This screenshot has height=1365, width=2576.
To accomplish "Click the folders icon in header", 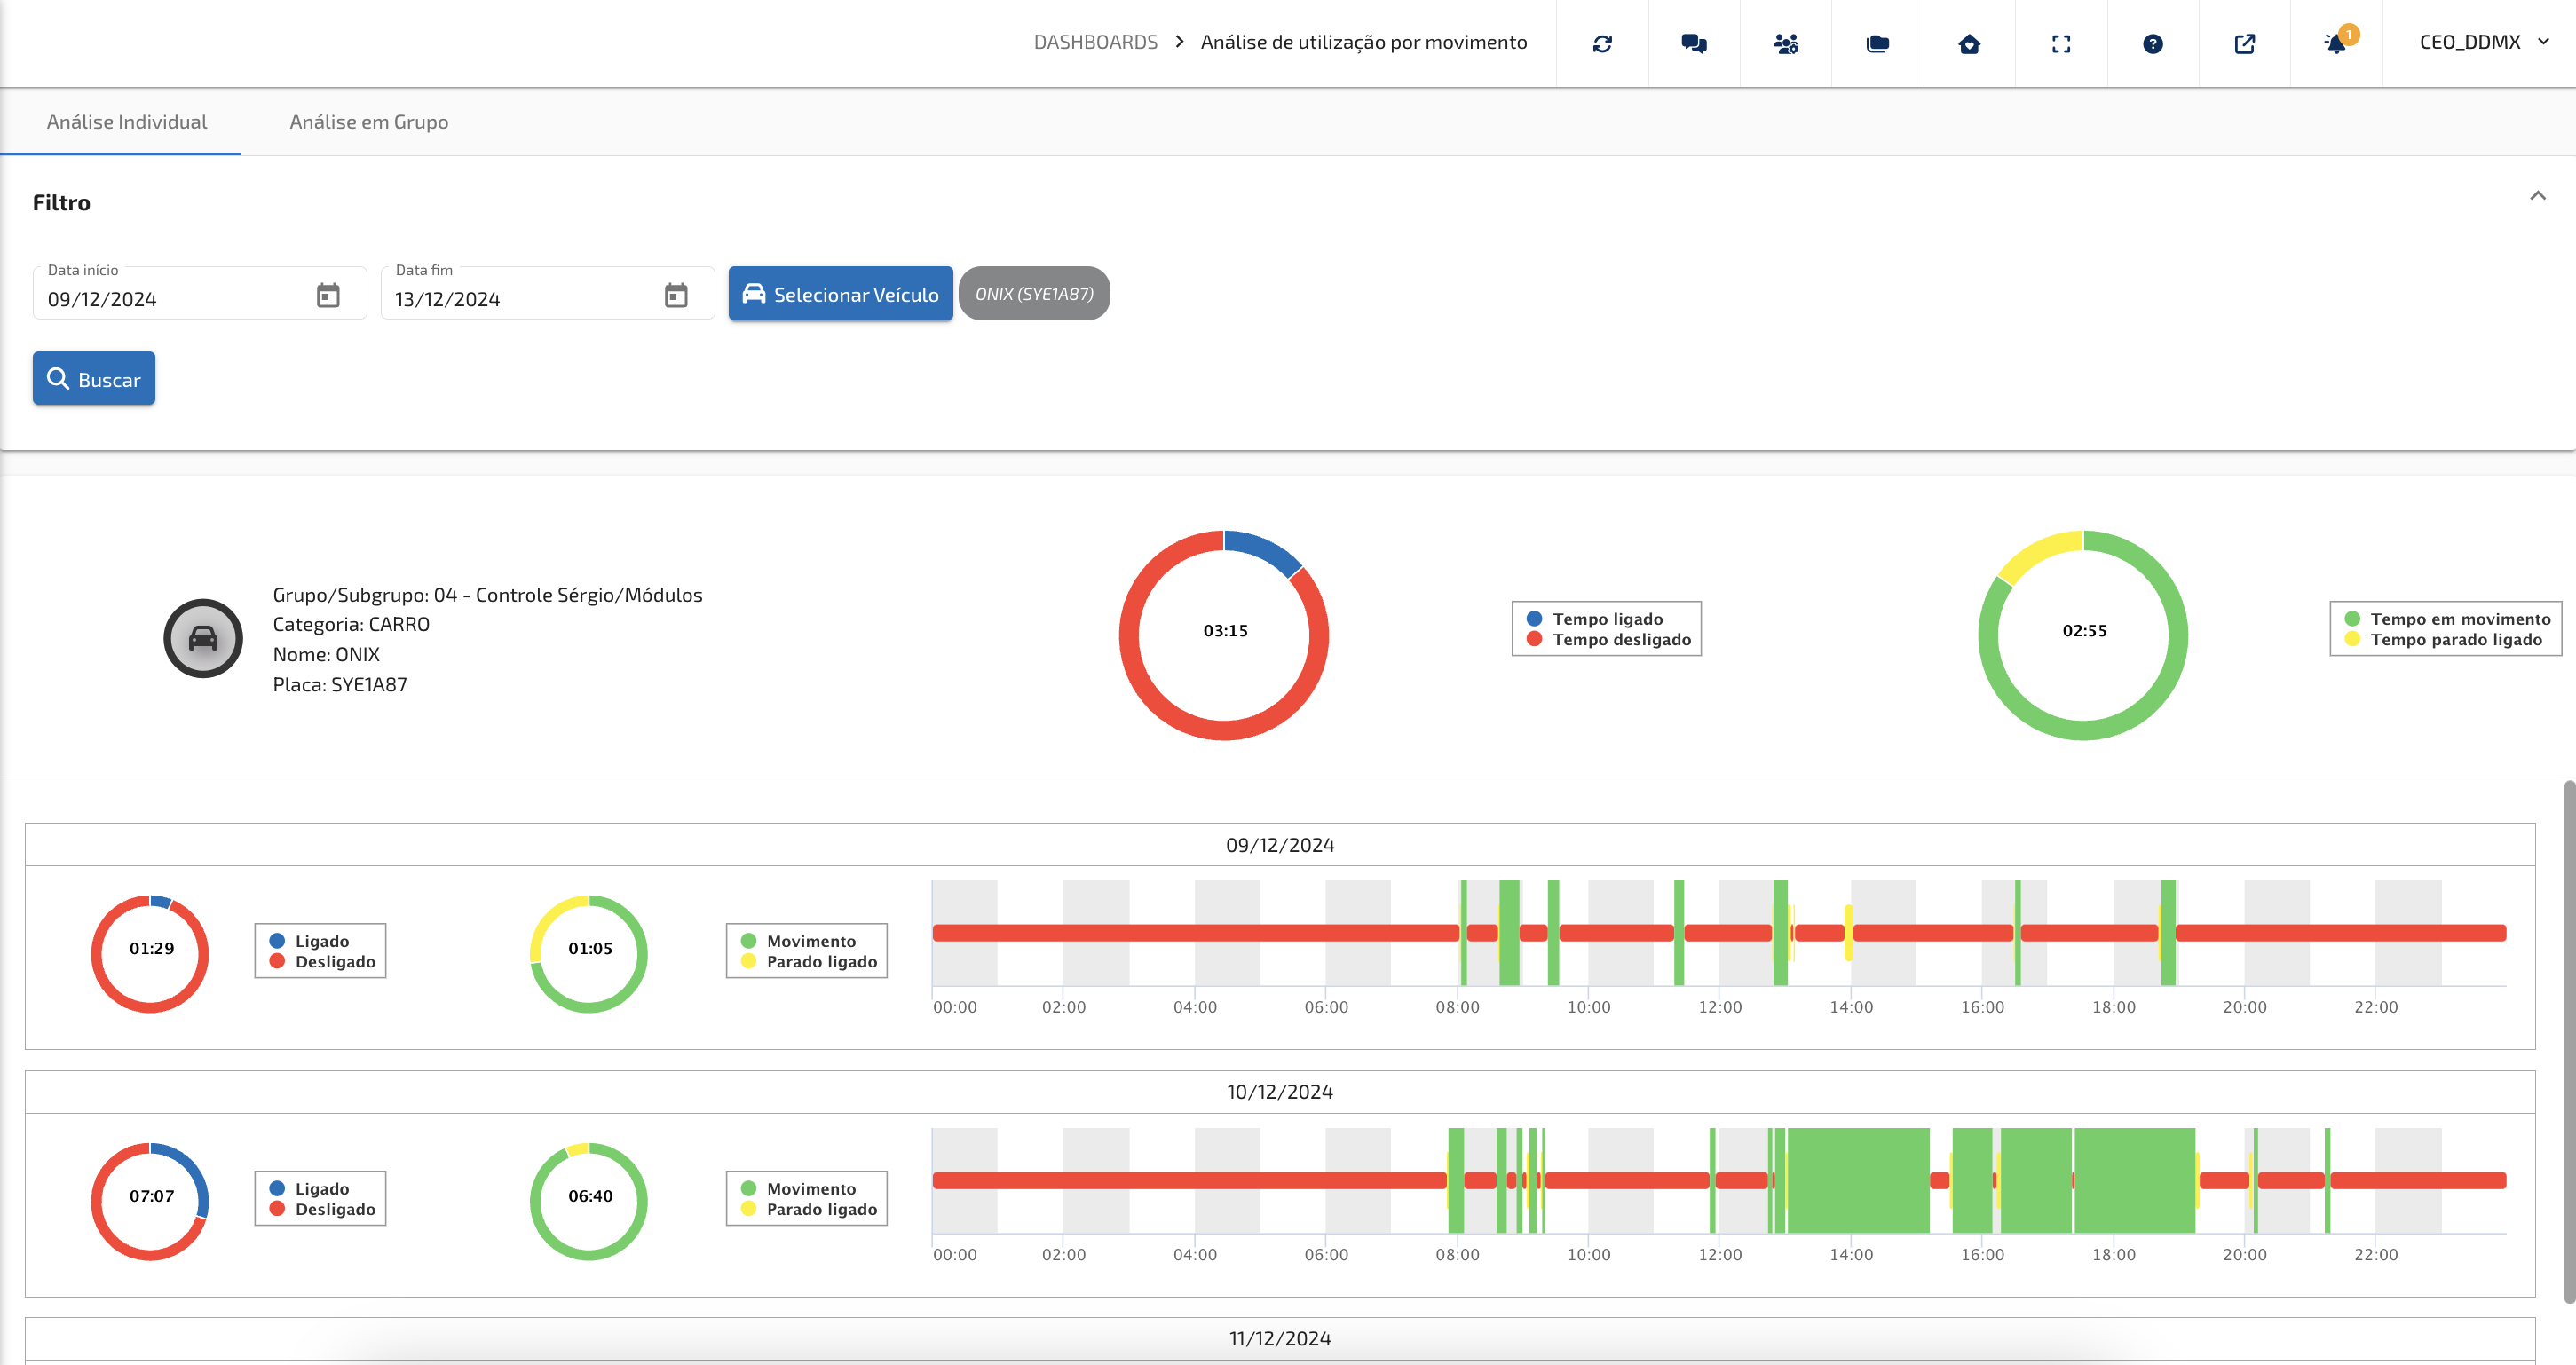I will click(1877, 43).
